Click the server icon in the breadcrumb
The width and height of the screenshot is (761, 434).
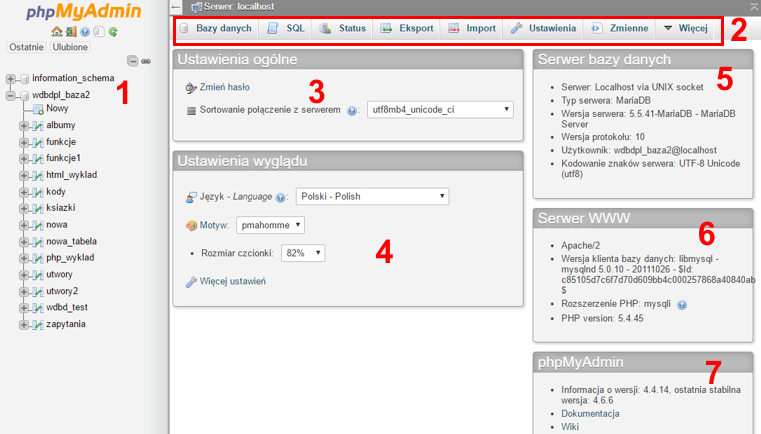[x=196, y=7]
